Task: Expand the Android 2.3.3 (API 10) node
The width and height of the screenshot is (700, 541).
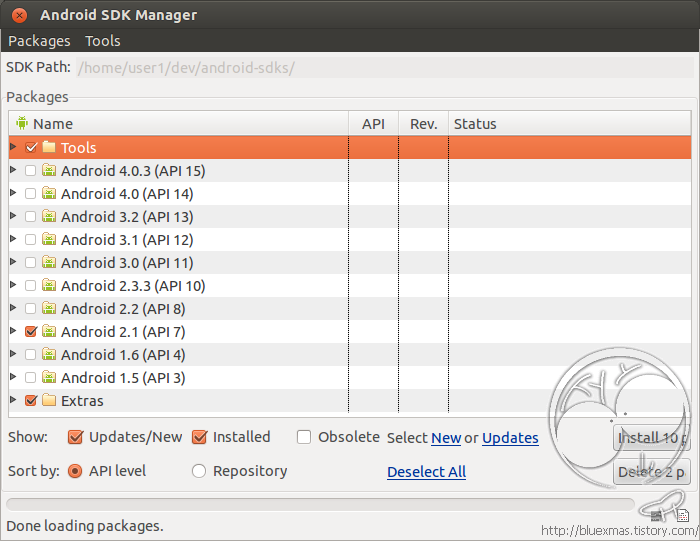Action: click(x=13, y=285)
